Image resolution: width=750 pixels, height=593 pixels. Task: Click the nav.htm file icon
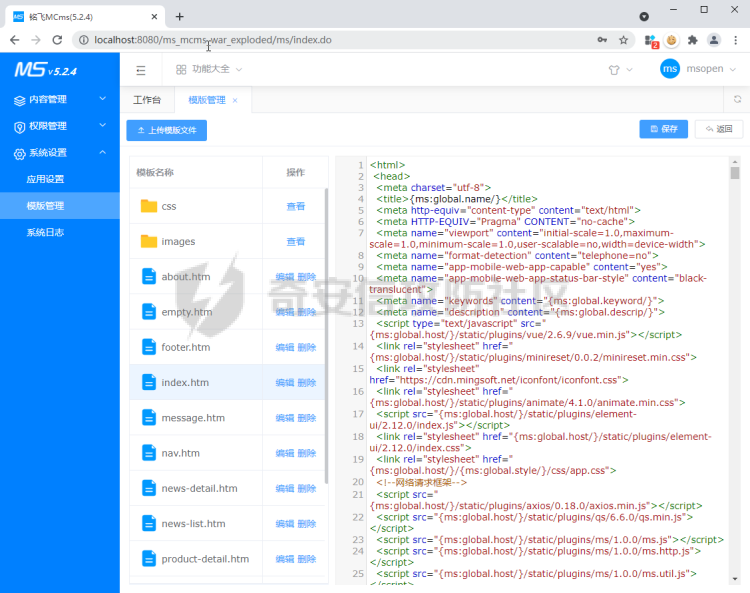click(x=149, y=453)
